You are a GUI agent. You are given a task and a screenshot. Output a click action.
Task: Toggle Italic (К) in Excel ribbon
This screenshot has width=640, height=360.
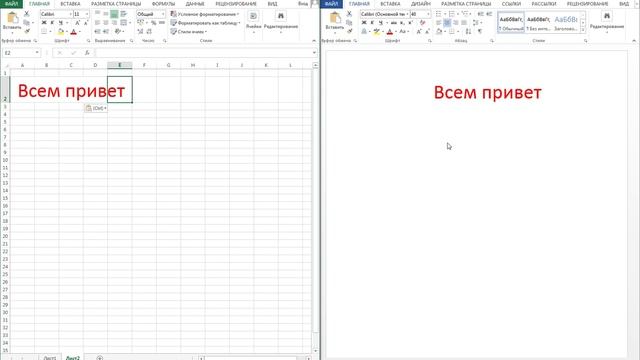tap(52, 22)
